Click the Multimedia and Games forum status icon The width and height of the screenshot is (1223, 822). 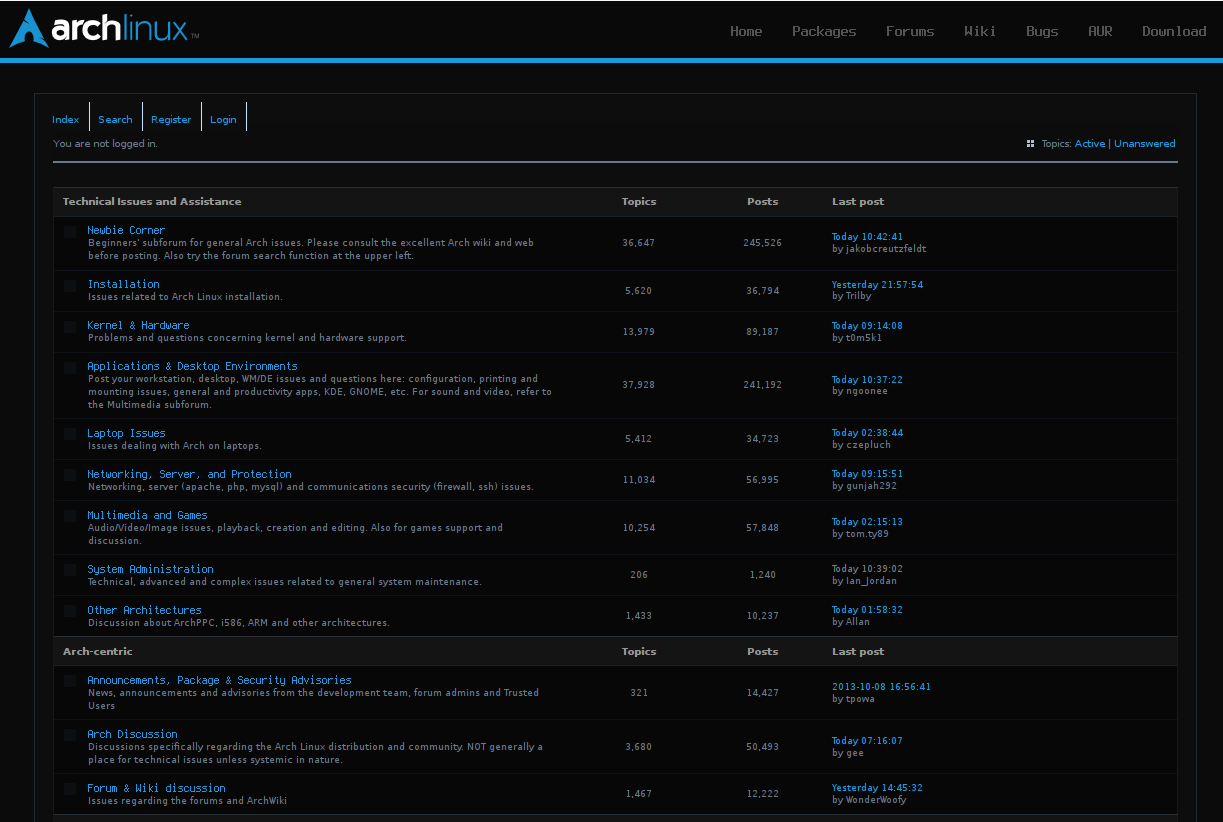pos(70,516)
